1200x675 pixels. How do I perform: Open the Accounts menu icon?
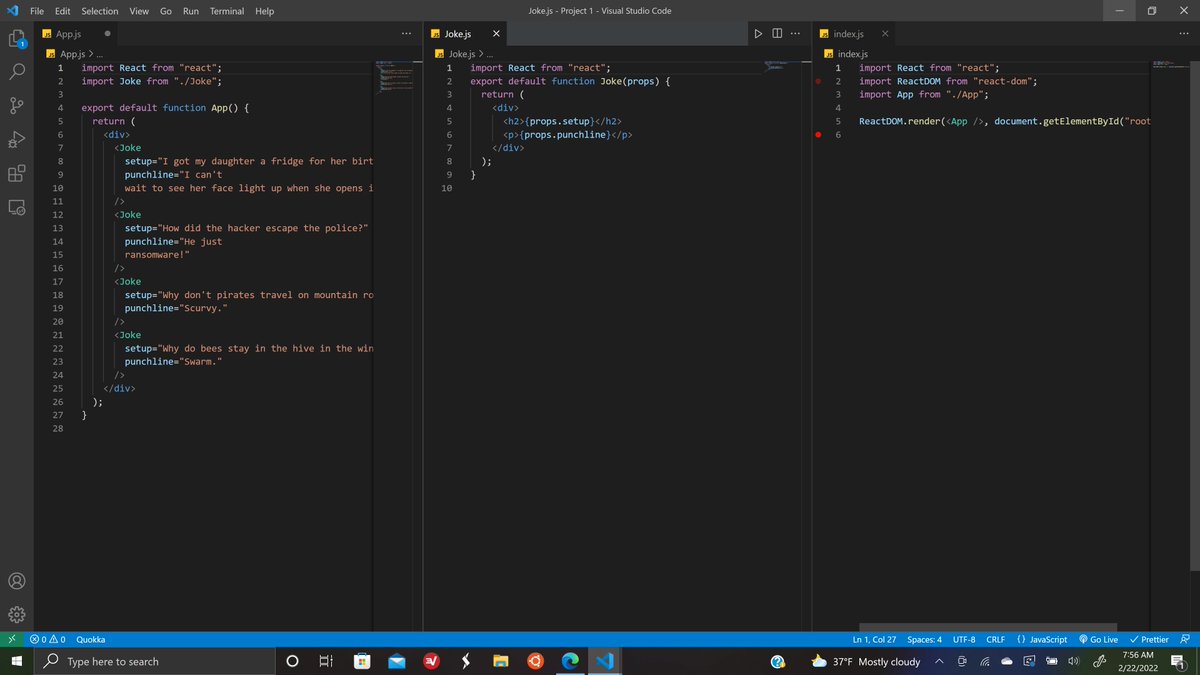[x=17, y=581]
